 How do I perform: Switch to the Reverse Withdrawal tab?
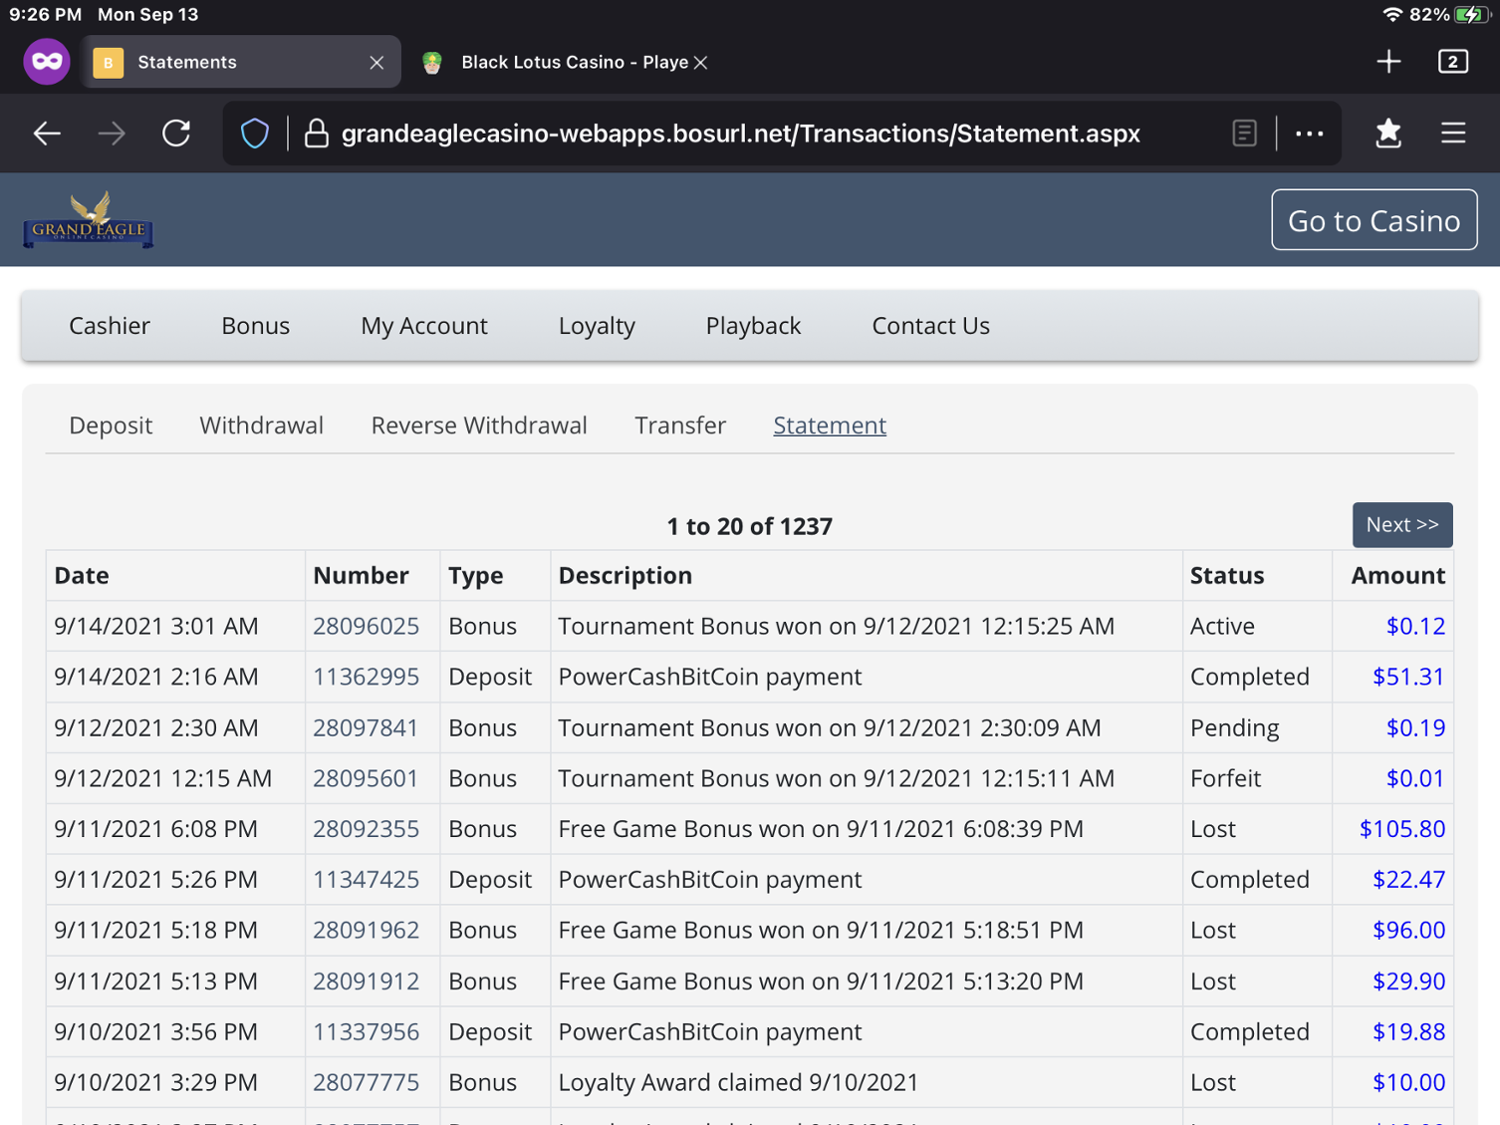pyautogui.click(x=479, y=425)
